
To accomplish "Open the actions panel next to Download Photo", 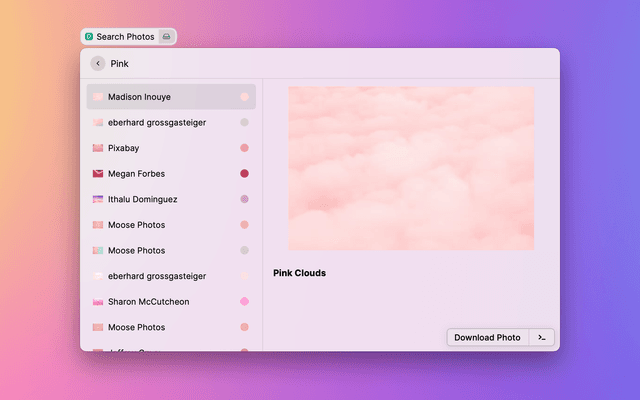I will pyautogui.click(x=541, y=338).
